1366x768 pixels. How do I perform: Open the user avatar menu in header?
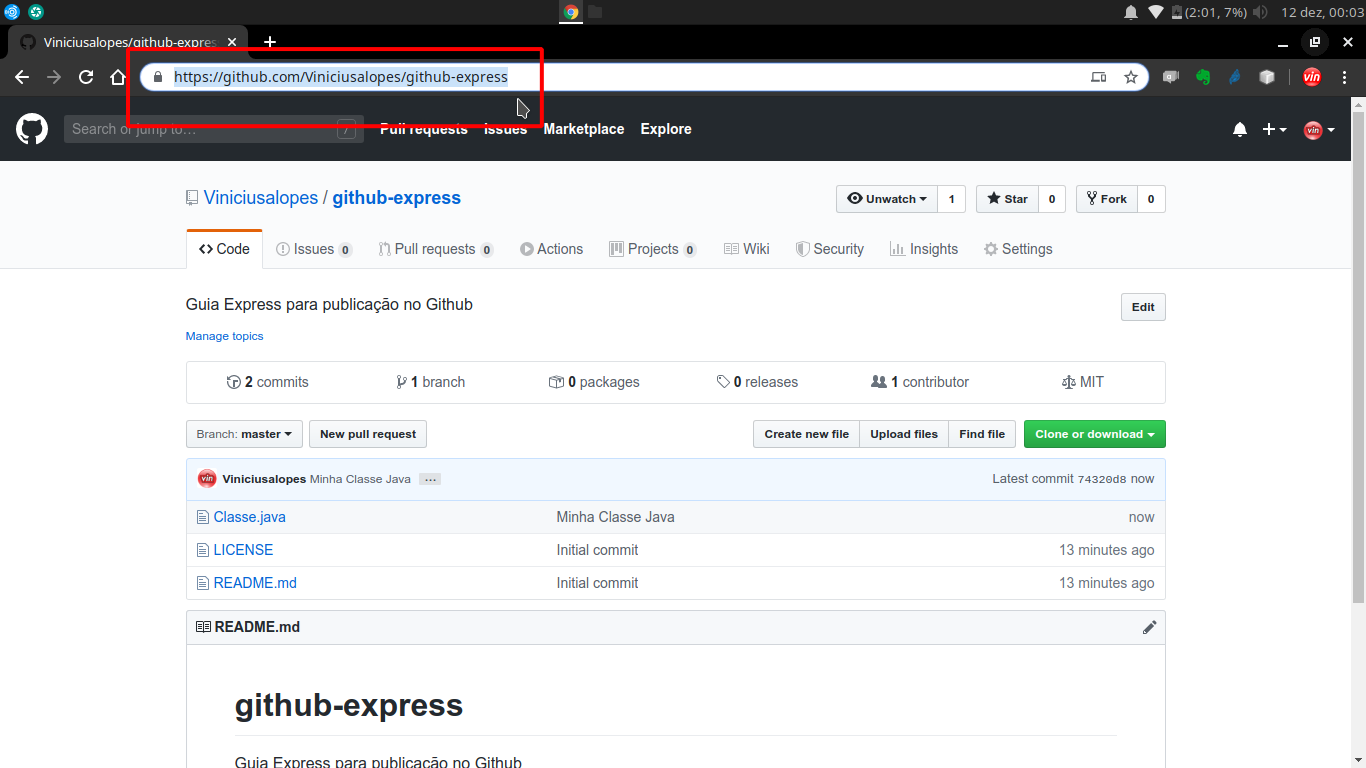tap(1319, 129)
